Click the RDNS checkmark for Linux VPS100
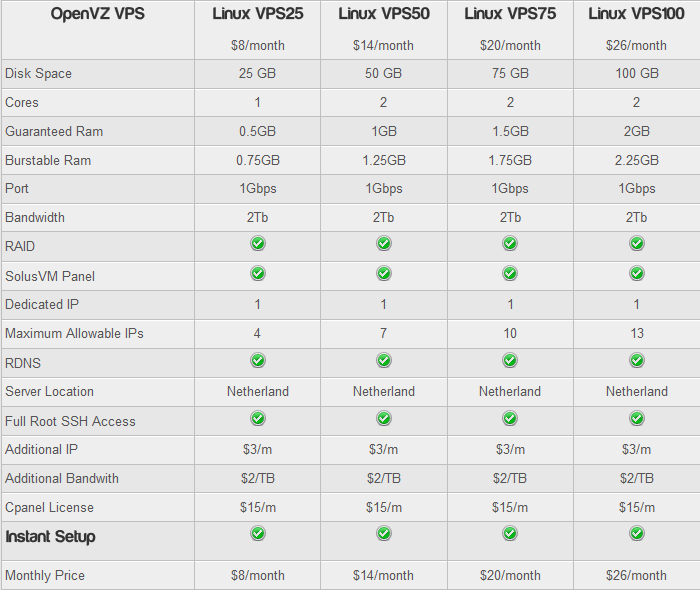The width and height of the screenshot is (700, 590). pos(636,360)
